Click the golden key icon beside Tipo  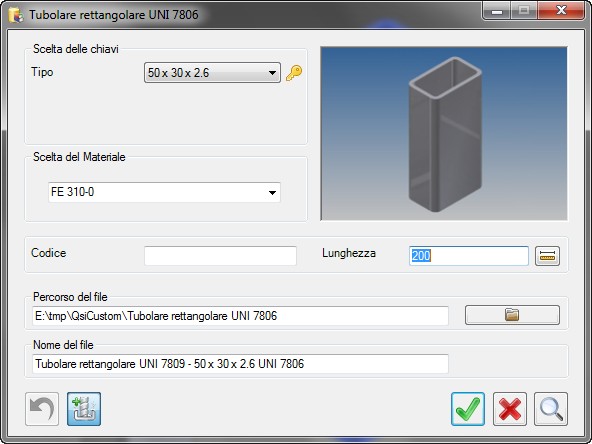(x=294, y=73)
